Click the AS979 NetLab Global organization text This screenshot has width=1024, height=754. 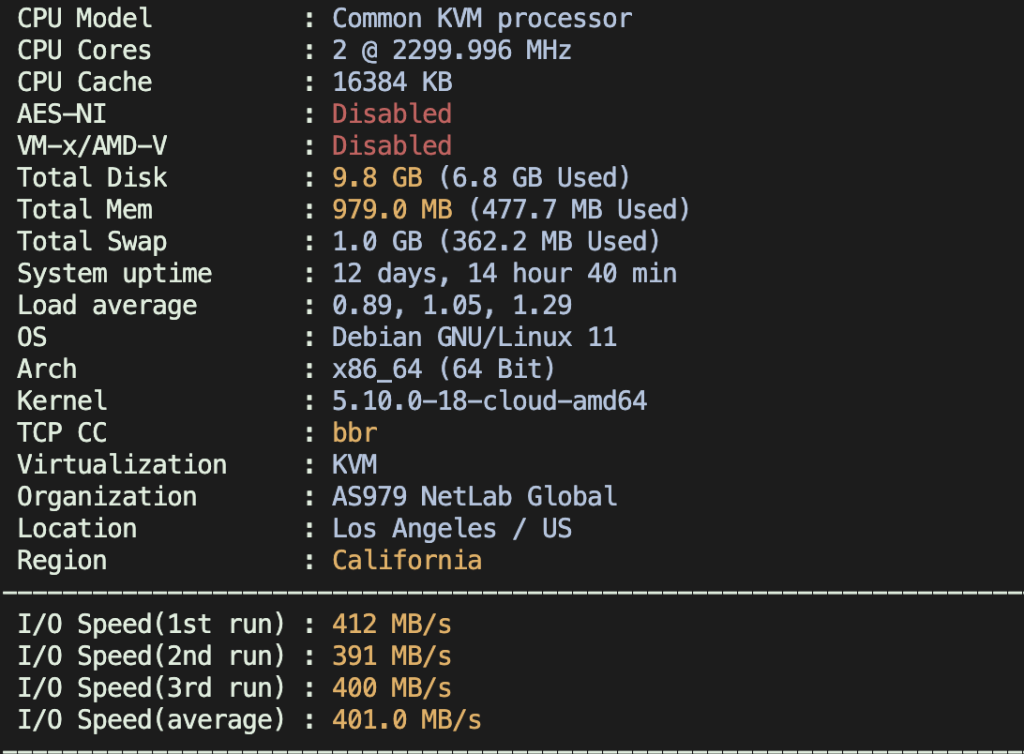[474, 497]
